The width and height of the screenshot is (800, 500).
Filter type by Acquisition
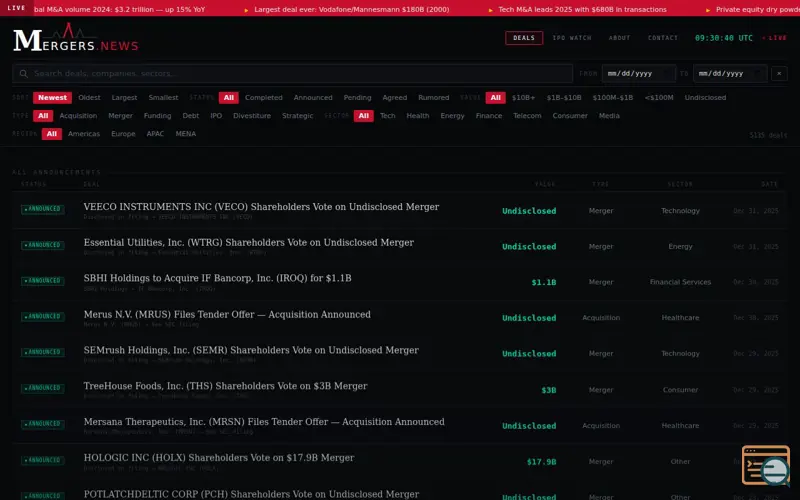pyautogui.click(x=78, y=116)
